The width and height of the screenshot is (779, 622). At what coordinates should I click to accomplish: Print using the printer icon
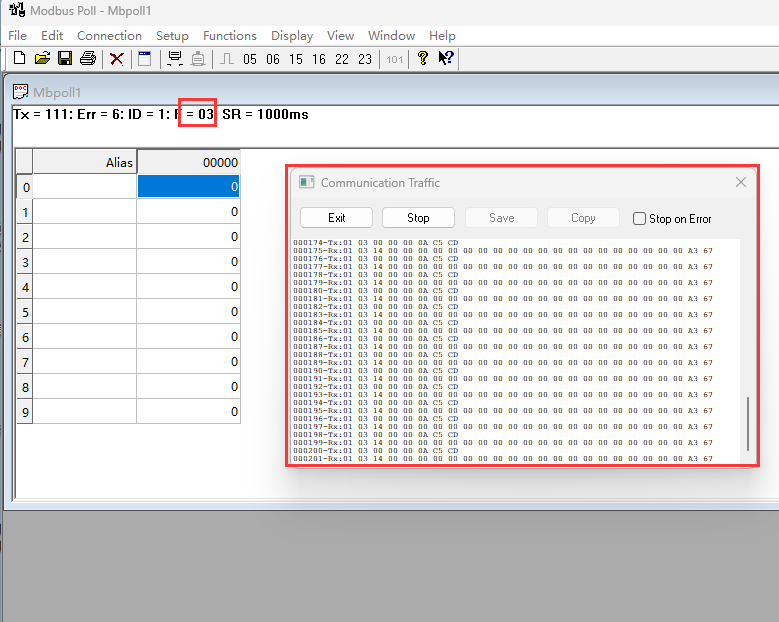pos(88,59)
